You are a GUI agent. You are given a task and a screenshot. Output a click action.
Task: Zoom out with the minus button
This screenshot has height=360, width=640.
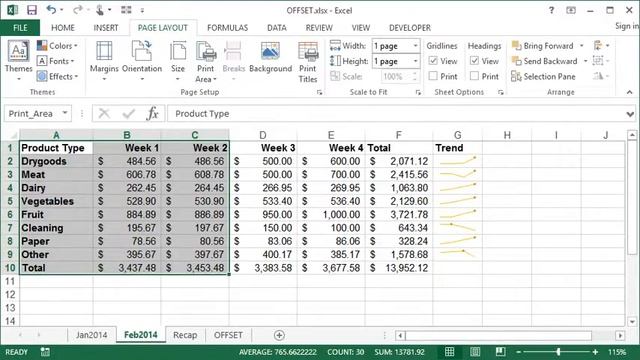(518, 352)
